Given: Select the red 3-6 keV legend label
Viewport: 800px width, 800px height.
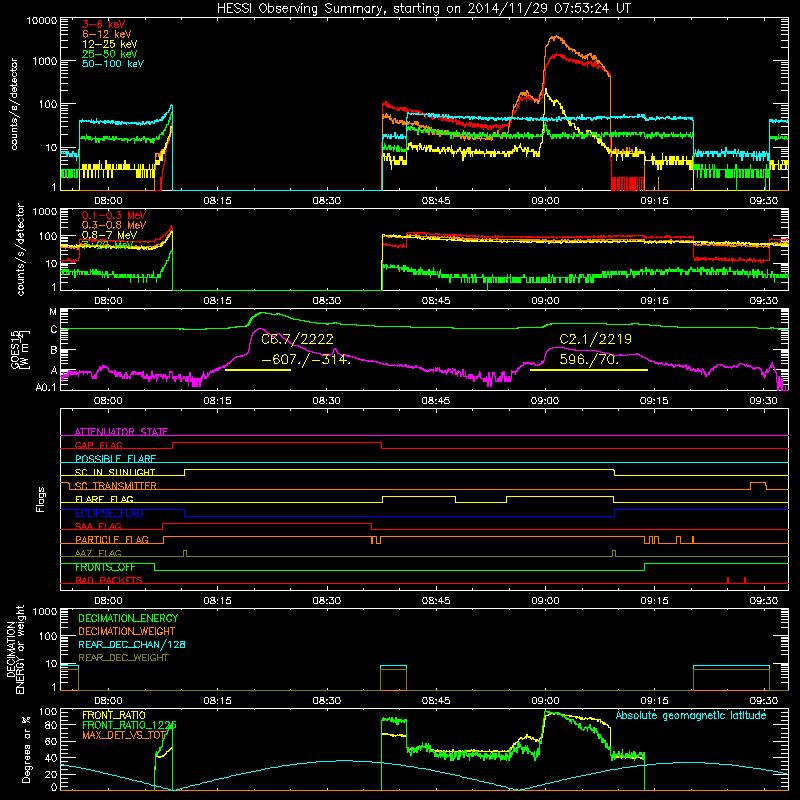Looking at the screenshot, I should pyautogui.click(x=104, y=24).
